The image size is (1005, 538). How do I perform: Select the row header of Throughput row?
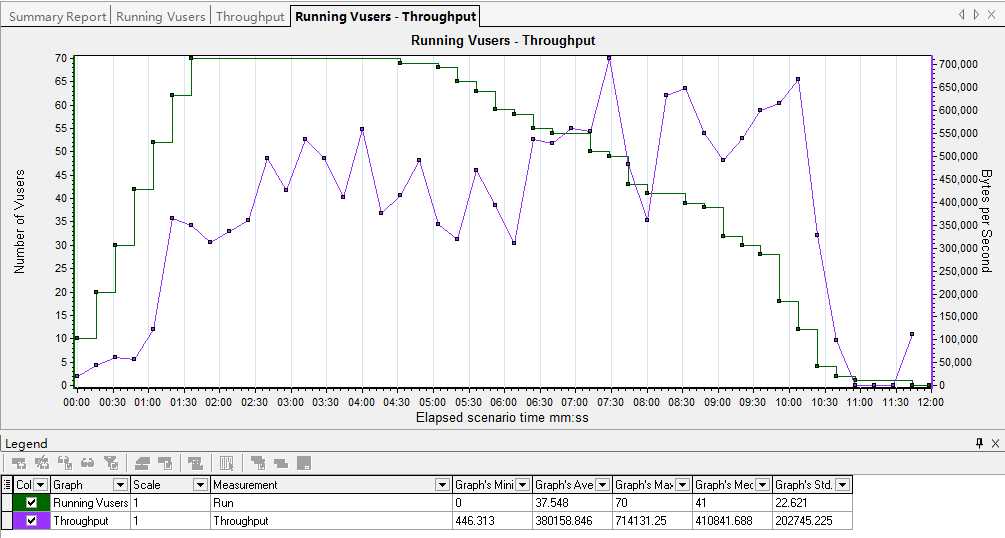pyautogui.click(x=7, y=521)
